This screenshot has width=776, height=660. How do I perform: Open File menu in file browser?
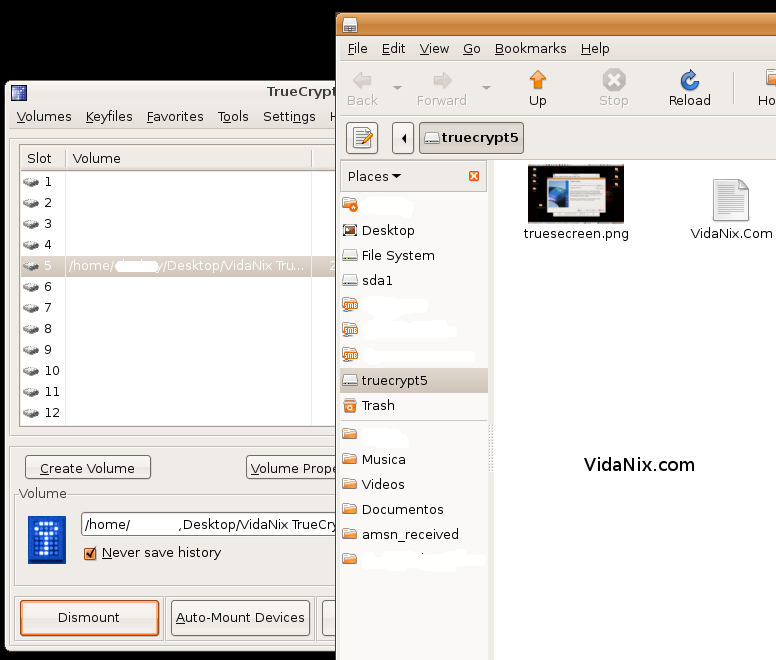click(x=357, y=48)
